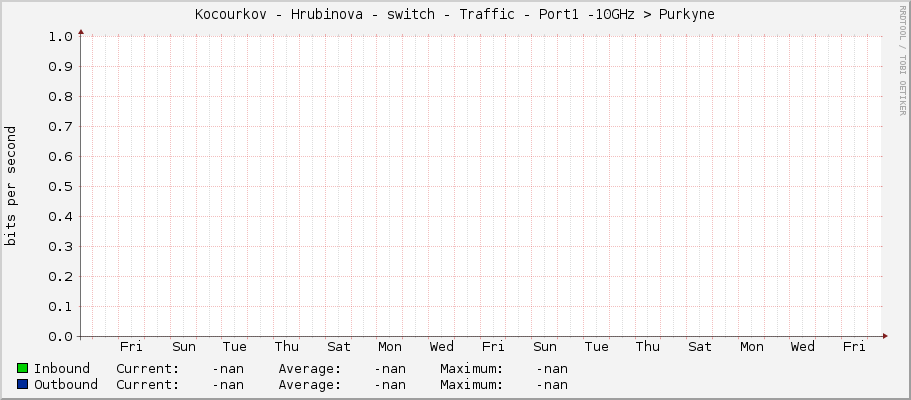Click the '1.0' y-axis value
Viewport: 911px width, 400px height.
(x=60, y=37)
